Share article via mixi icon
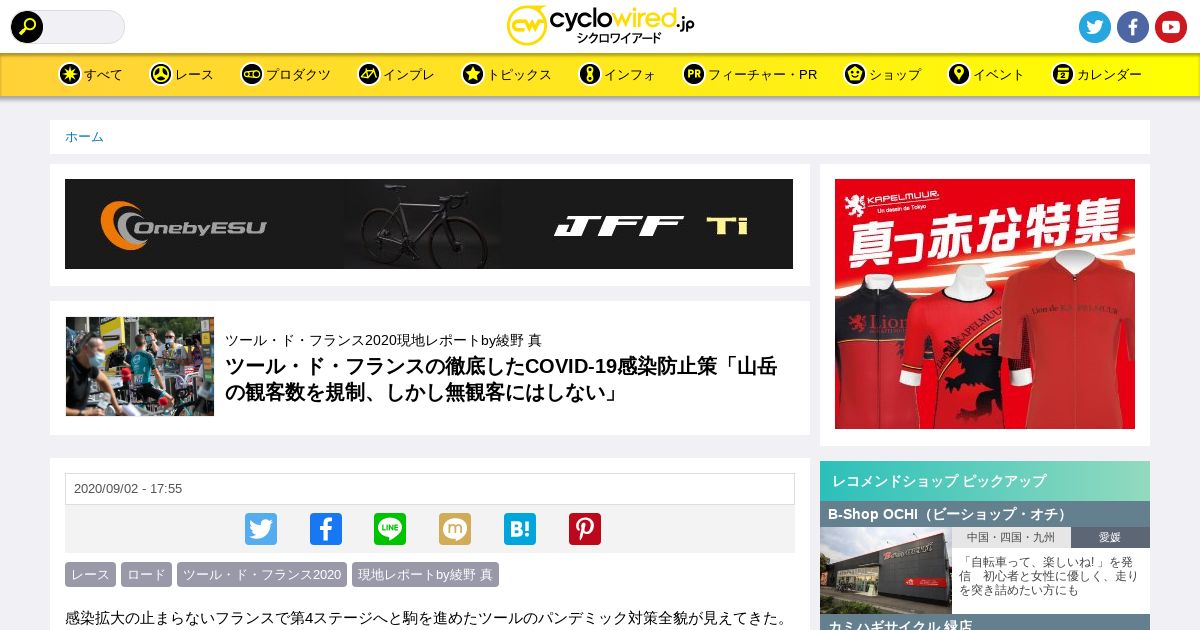This screenshot has height=630, width=1200. point(455,529)
